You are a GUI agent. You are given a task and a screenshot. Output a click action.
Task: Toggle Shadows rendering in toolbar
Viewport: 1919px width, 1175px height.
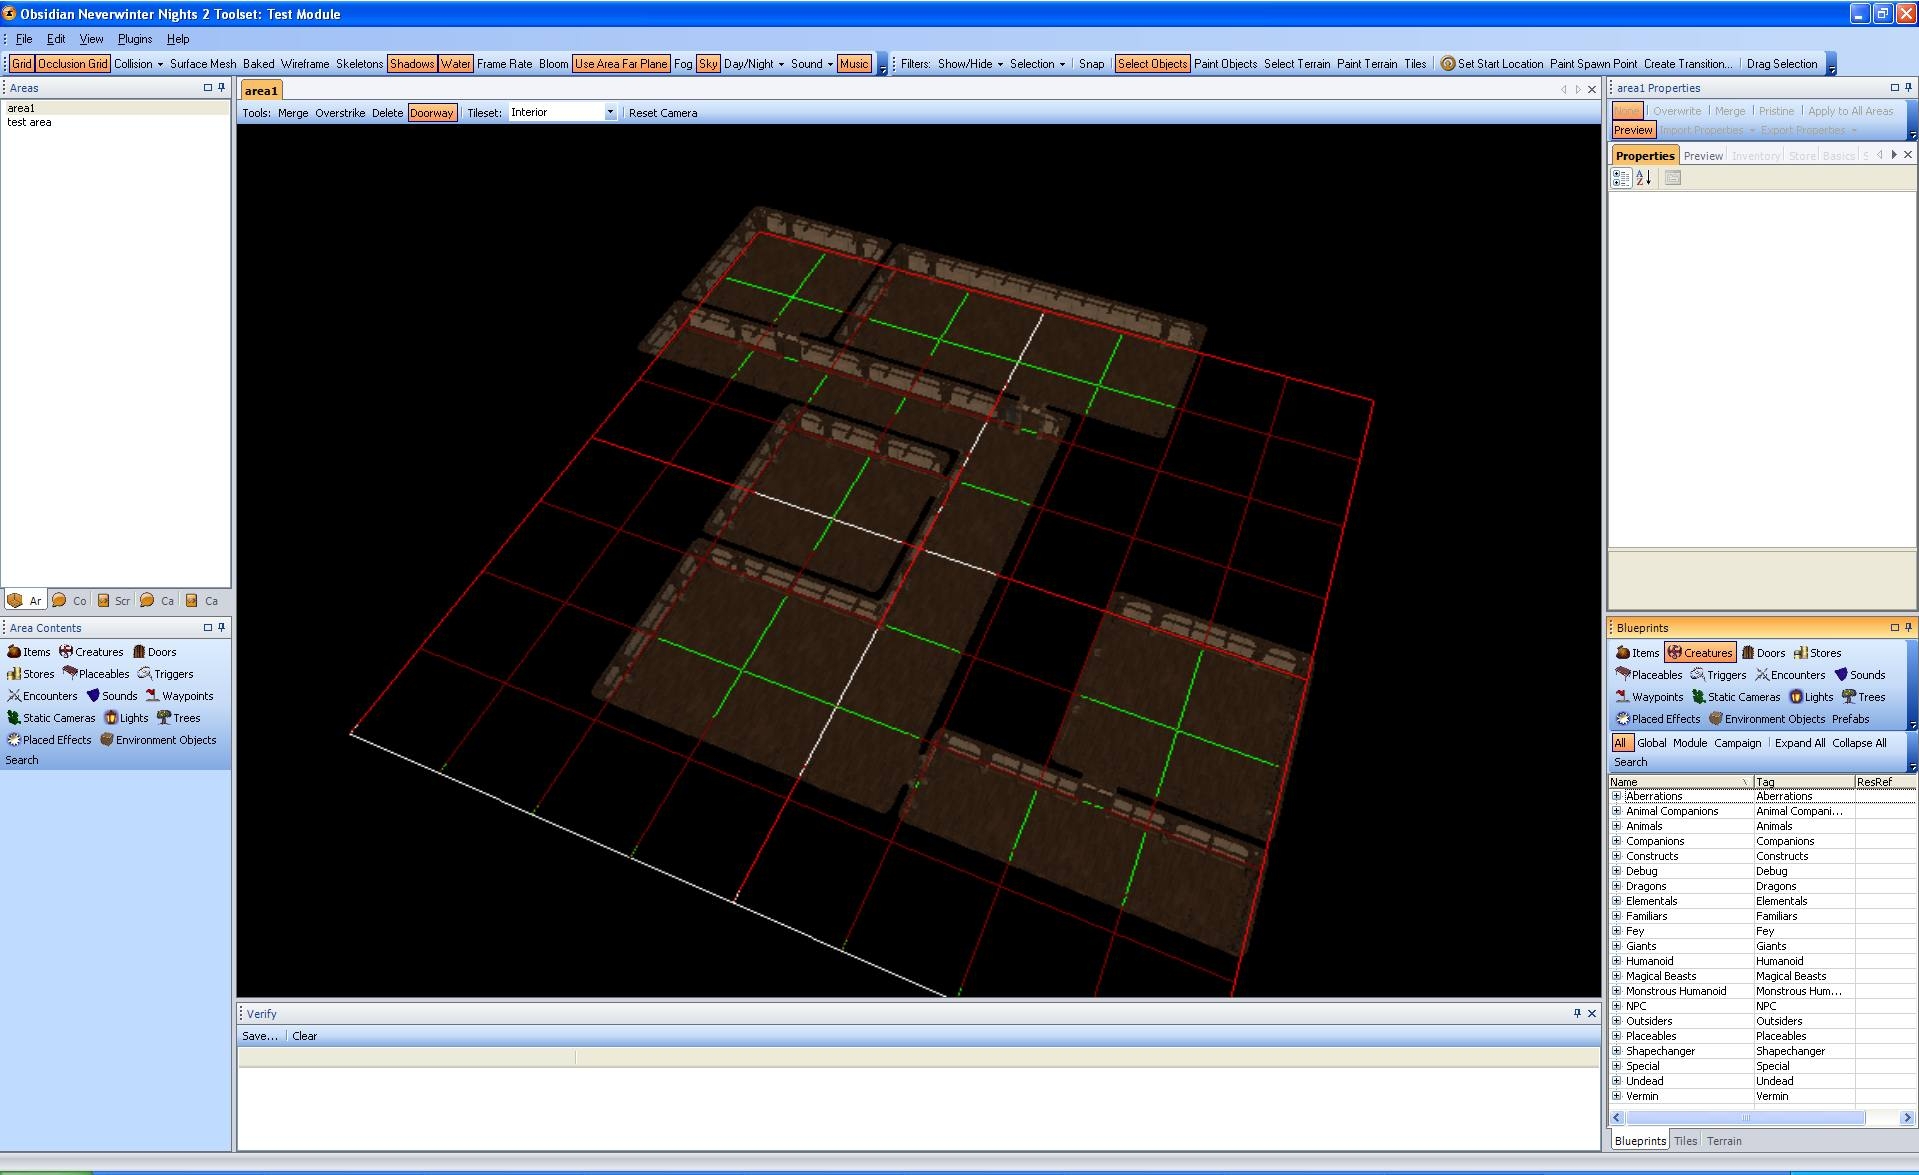[x=411, y=64]
